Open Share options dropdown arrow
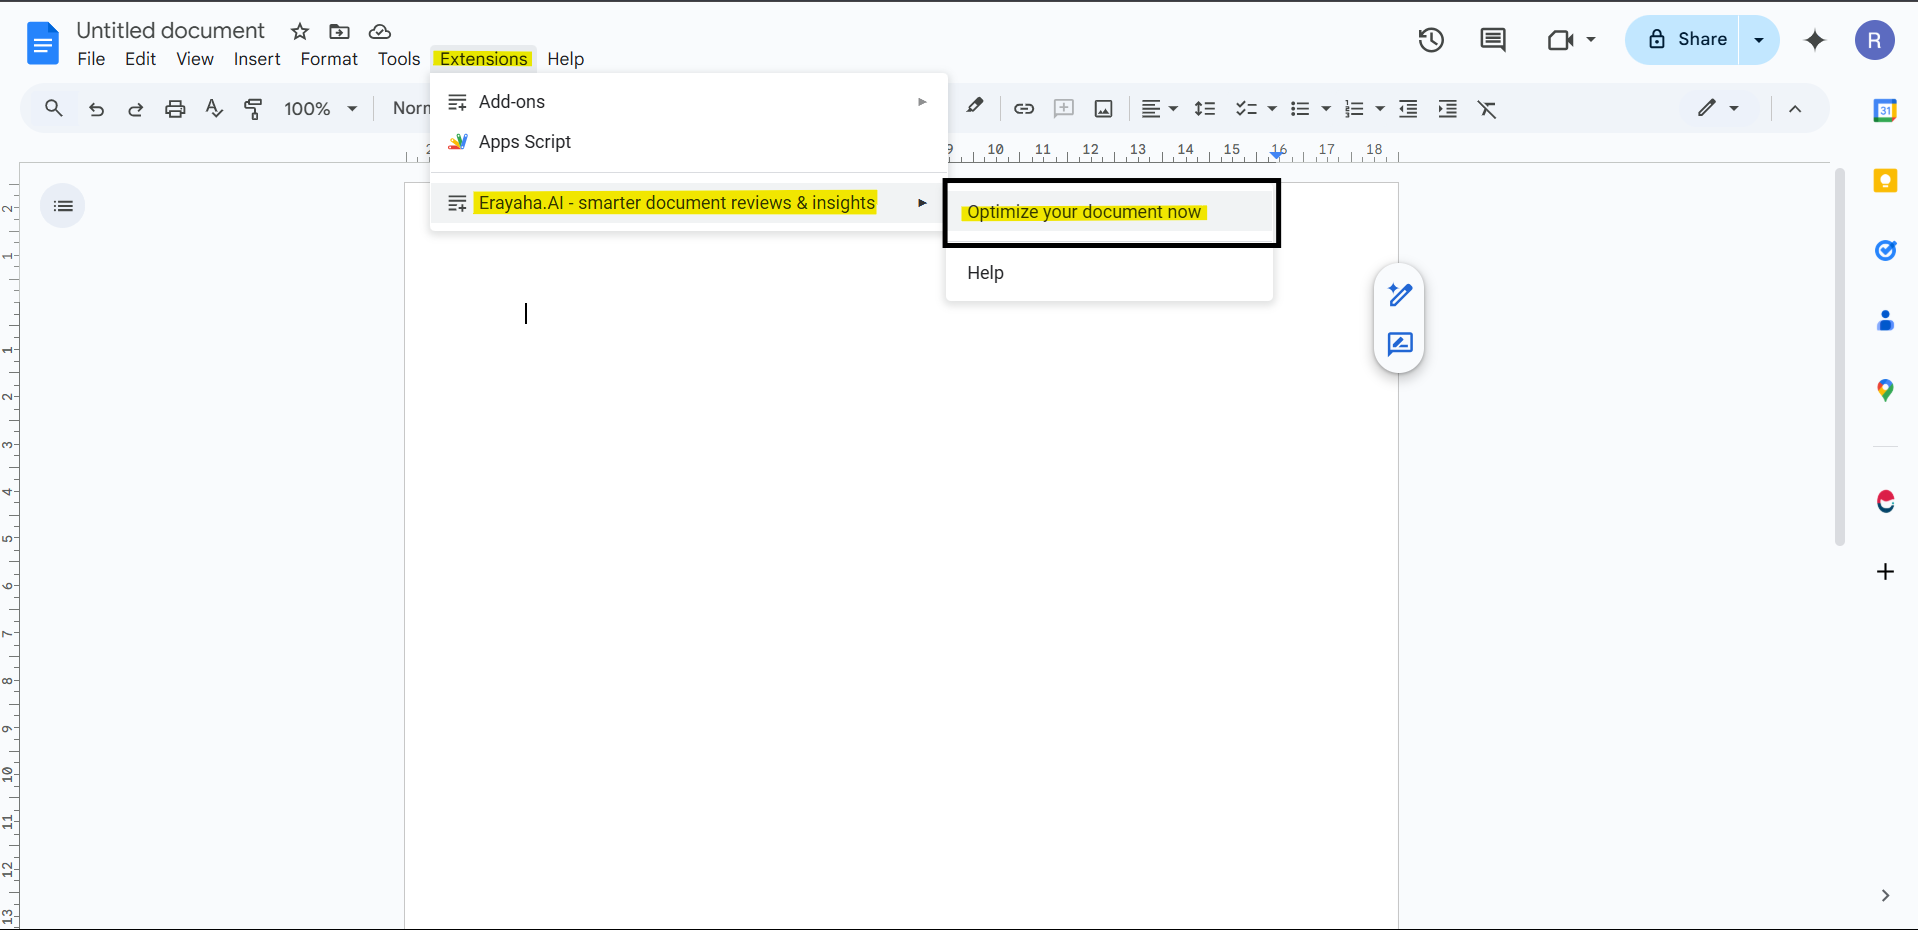 pos(1759,40)
